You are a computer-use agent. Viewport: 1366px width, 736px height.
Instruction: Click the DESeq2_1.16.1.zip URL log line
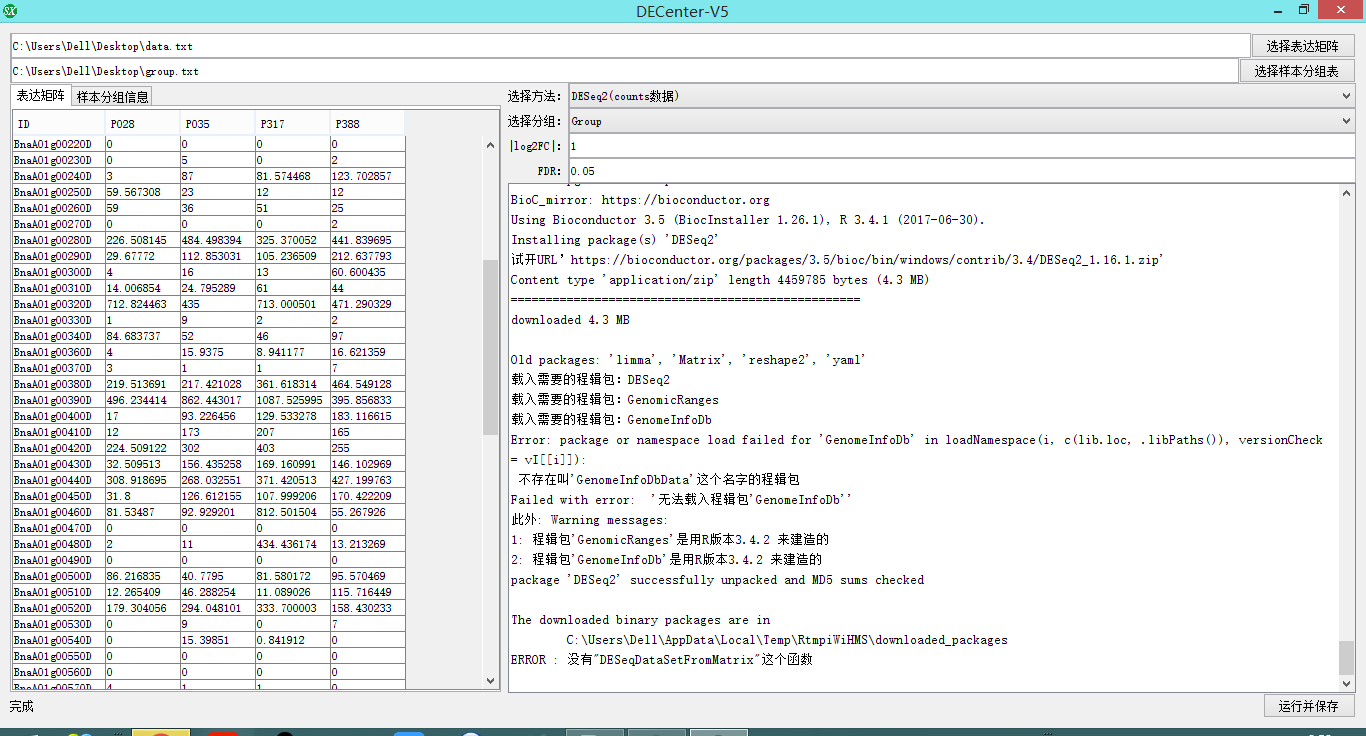pos(837,260)
